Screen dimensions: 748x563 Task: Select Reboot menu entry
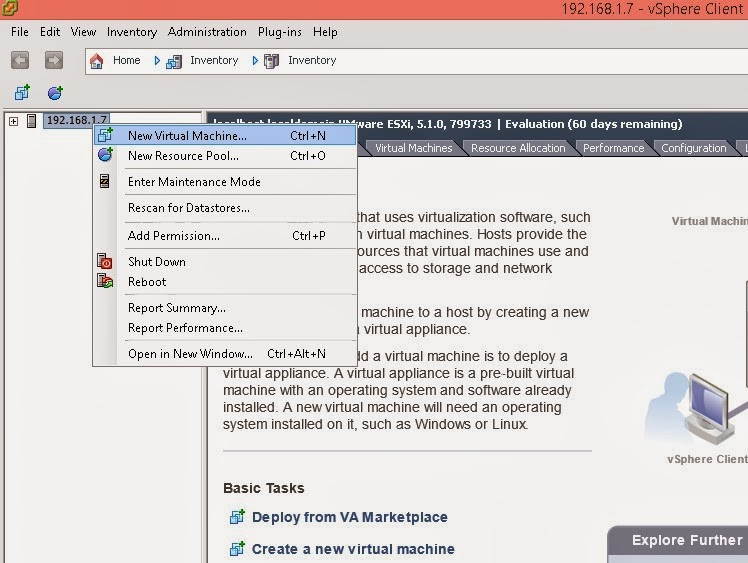pos(225,282)
